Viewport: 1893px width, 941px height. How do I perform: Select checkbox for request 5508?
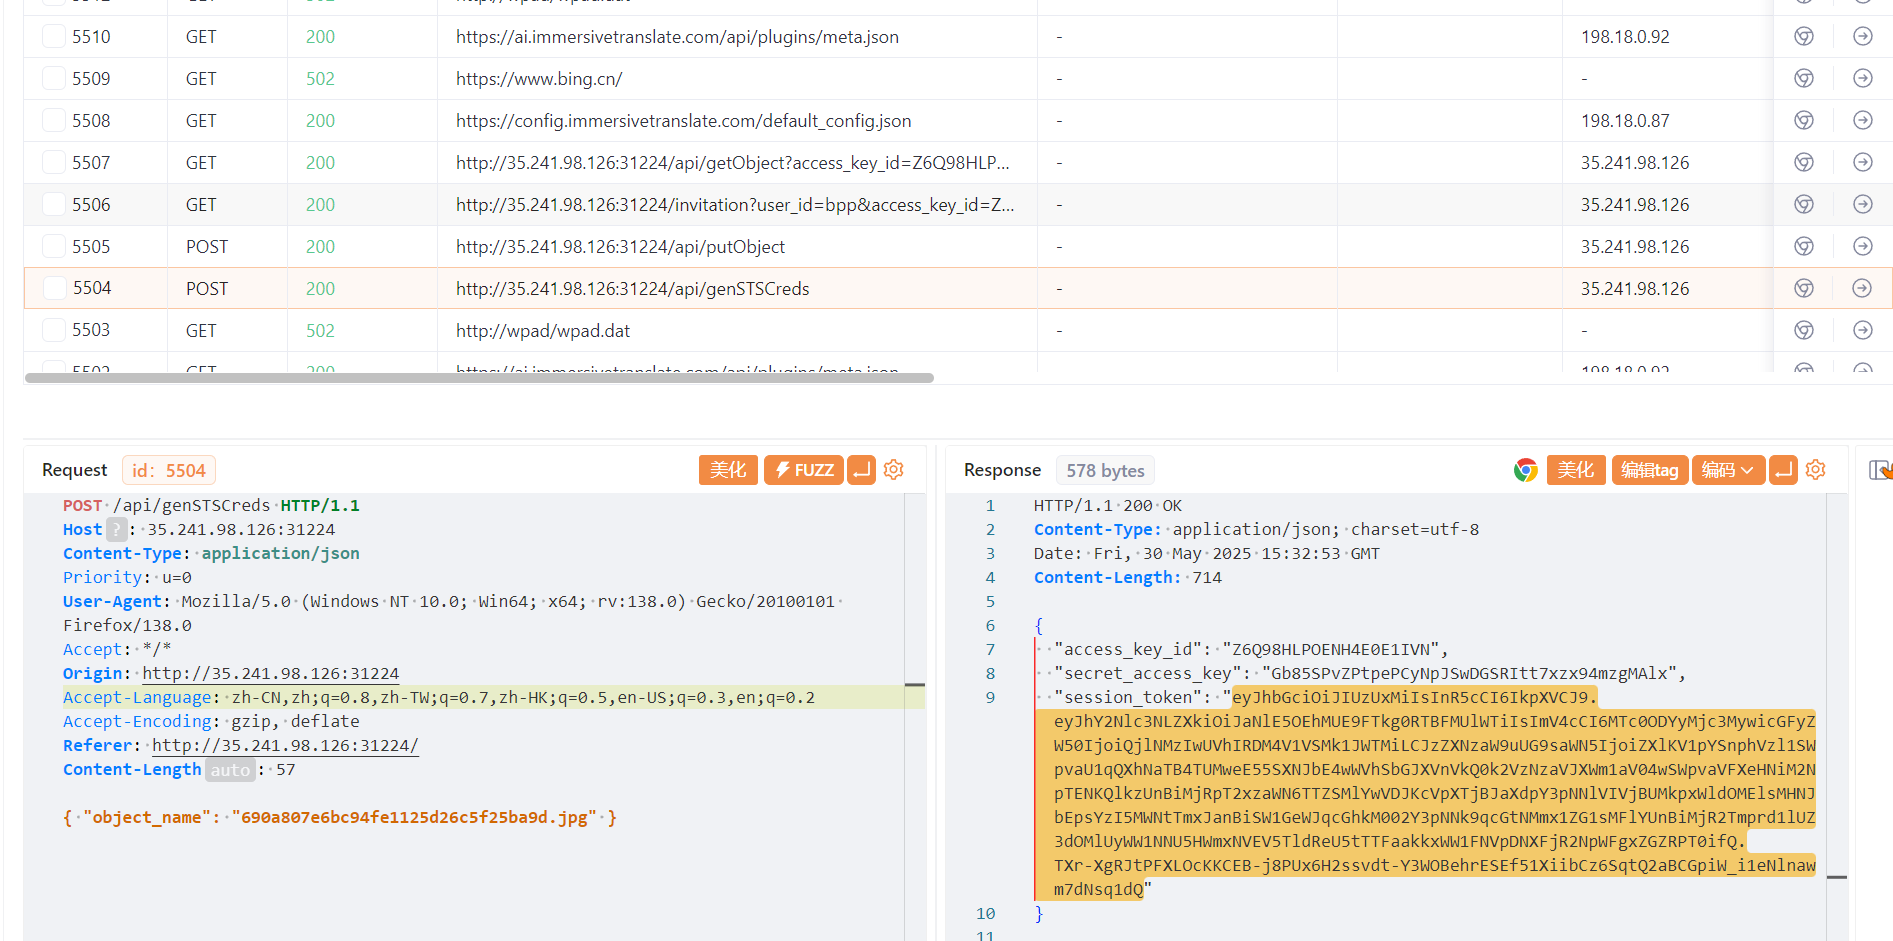[54, 121]
